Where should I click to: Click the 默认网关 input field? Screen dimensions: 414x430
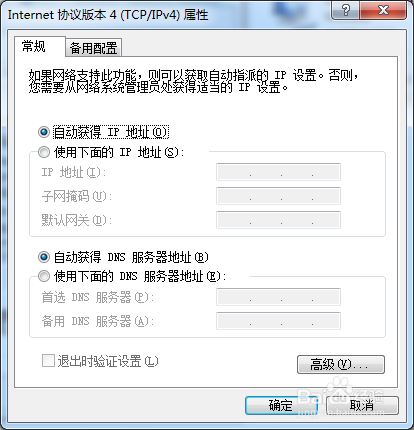point(278,220)
